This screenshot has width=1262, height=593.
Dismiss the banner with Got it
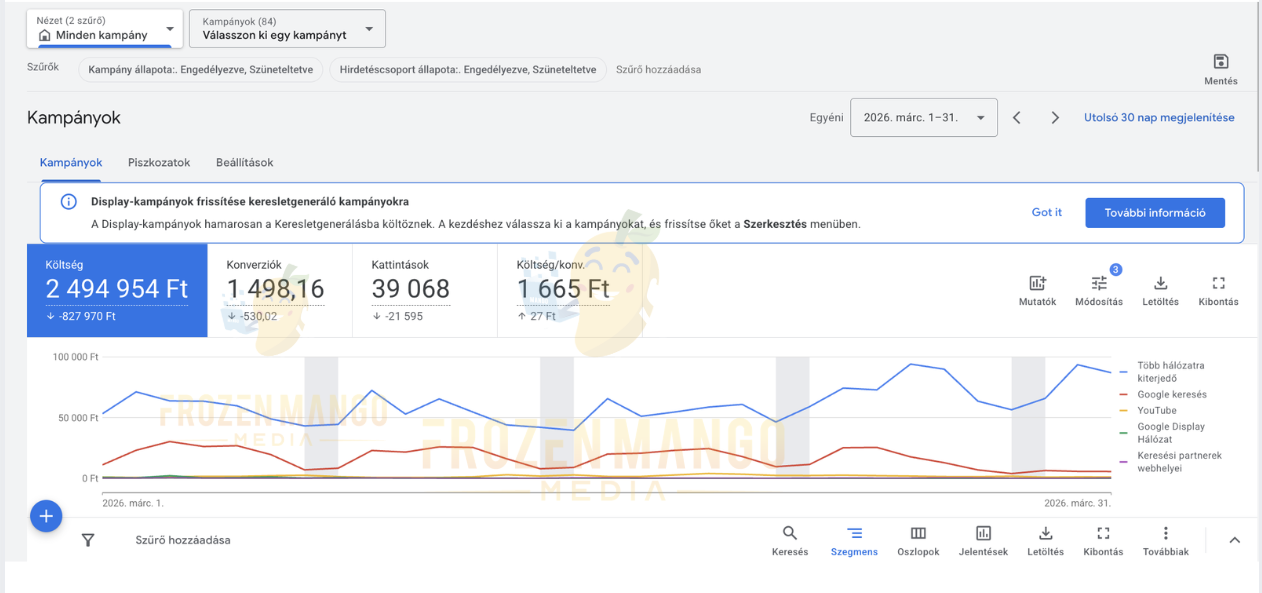point(1047,212)
